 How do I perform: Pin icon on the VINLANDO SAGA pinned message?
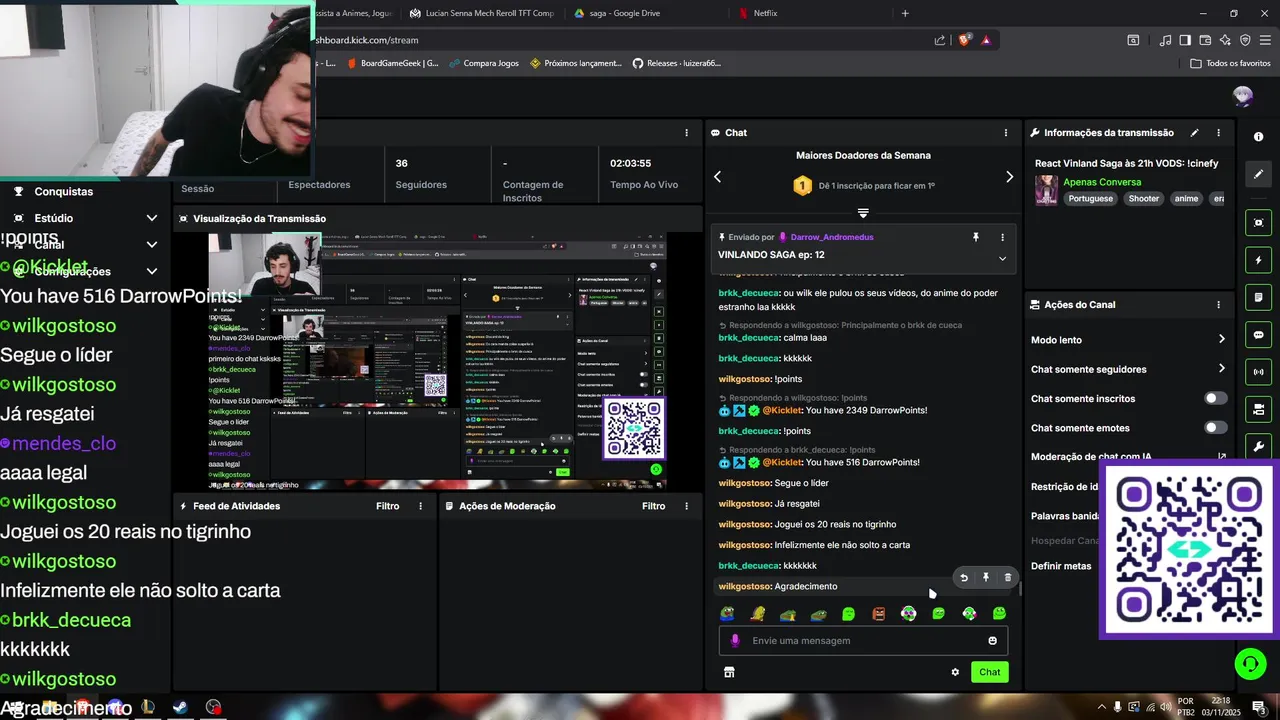tap(976, 237)
